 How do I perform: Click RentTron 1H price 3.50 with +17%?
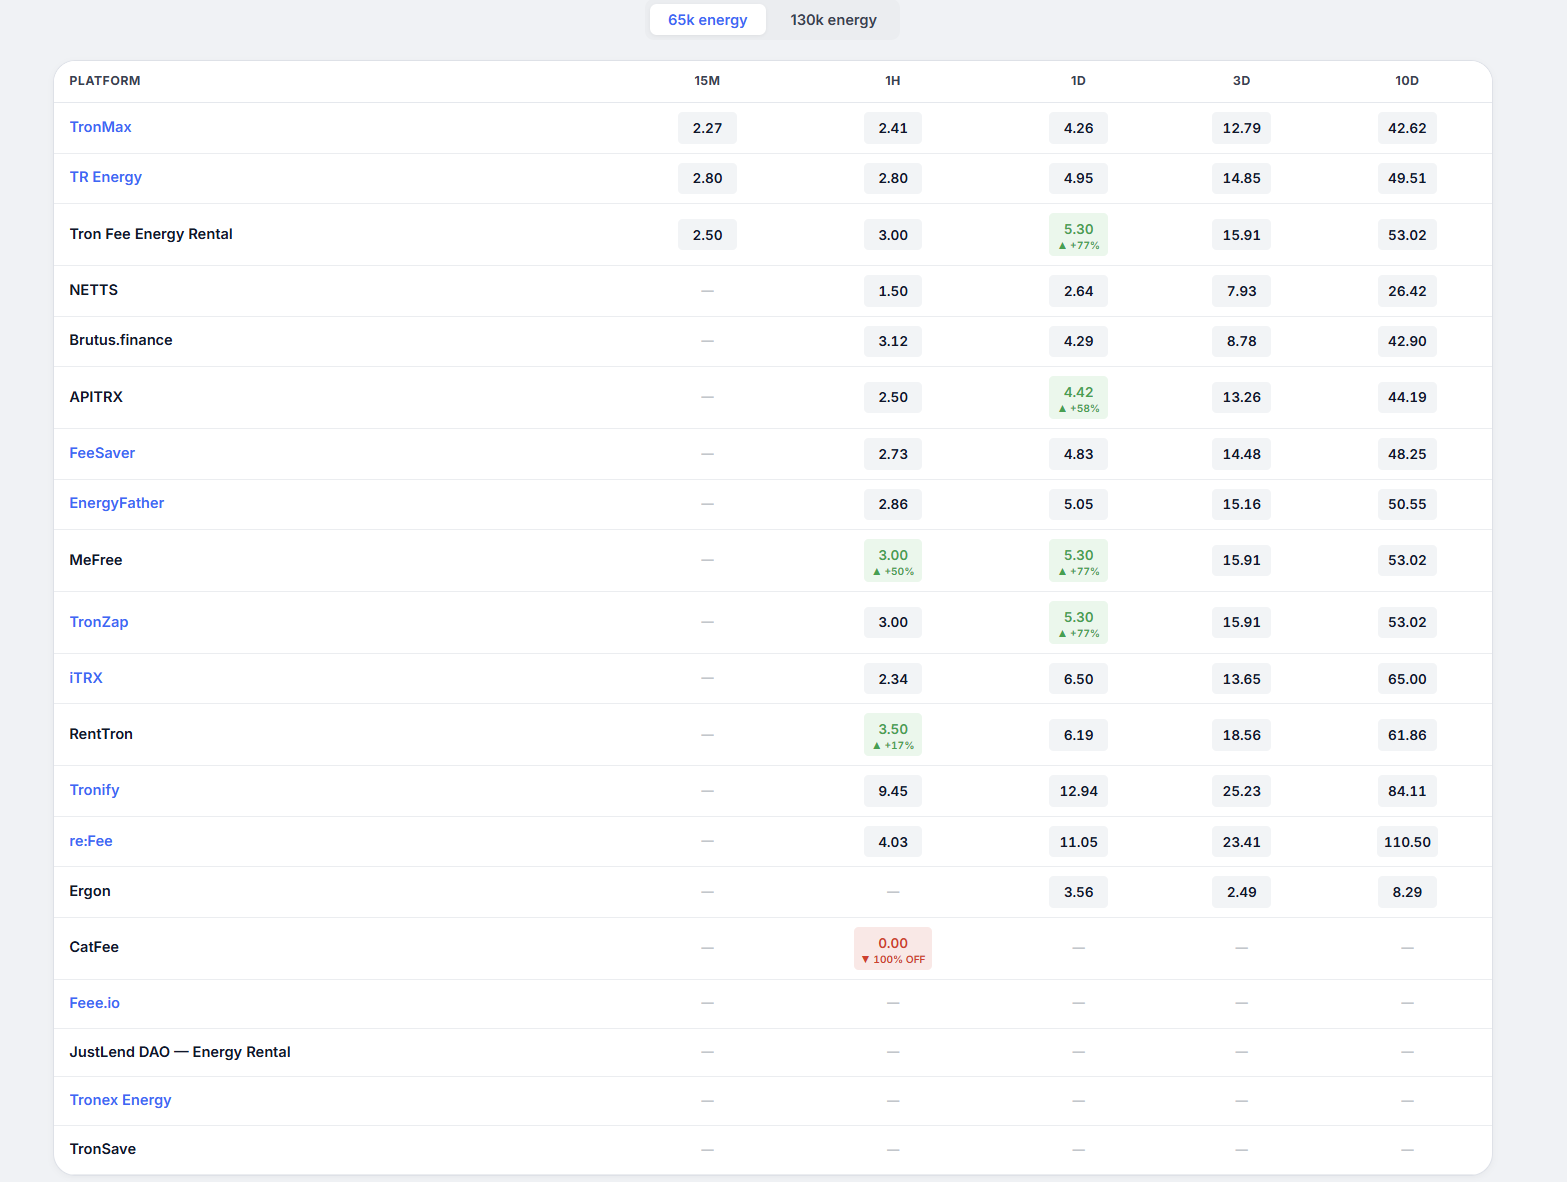[x=893, y=735]
